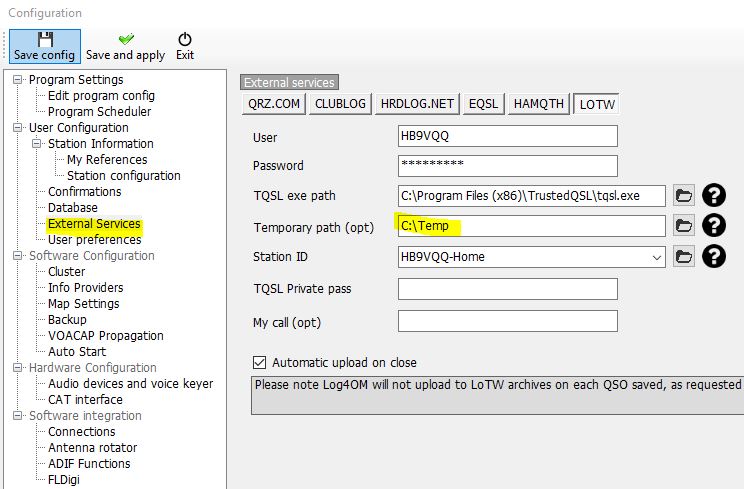This screenshot has width=744, height=489.
Task: Select Auto Start in tree
Action: click(77, 351)
